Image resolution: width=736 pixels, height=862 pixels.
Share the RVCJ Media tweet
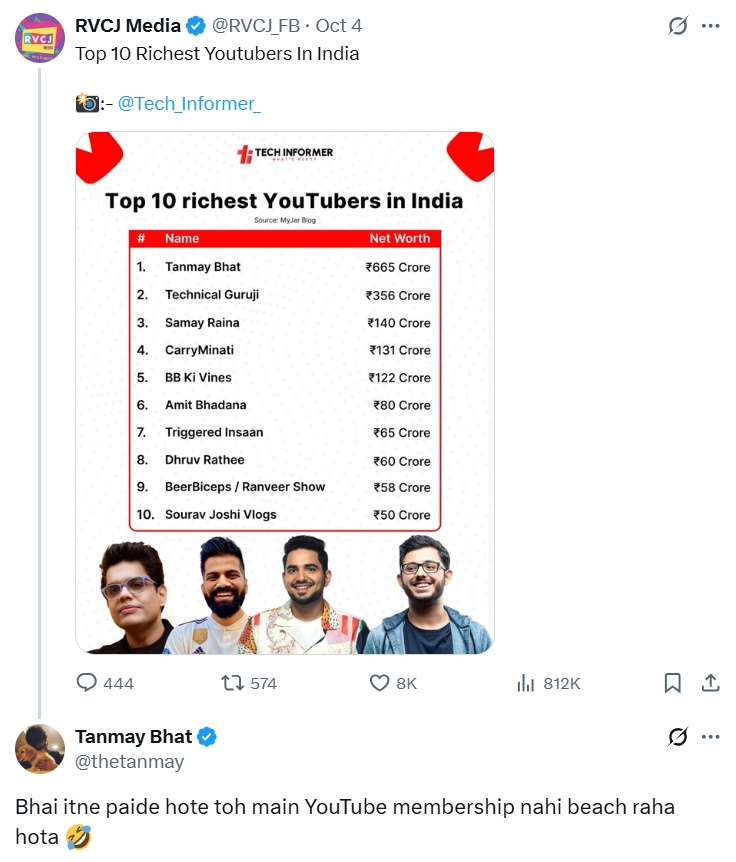pos(712,683)
